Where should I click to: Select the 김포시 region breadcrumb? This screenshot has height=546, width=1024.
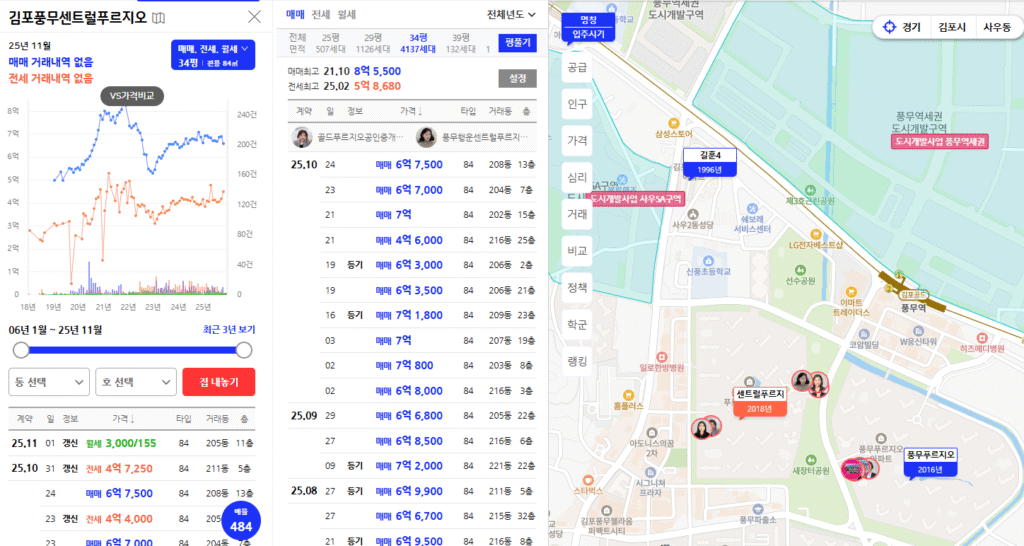(952, 27)
